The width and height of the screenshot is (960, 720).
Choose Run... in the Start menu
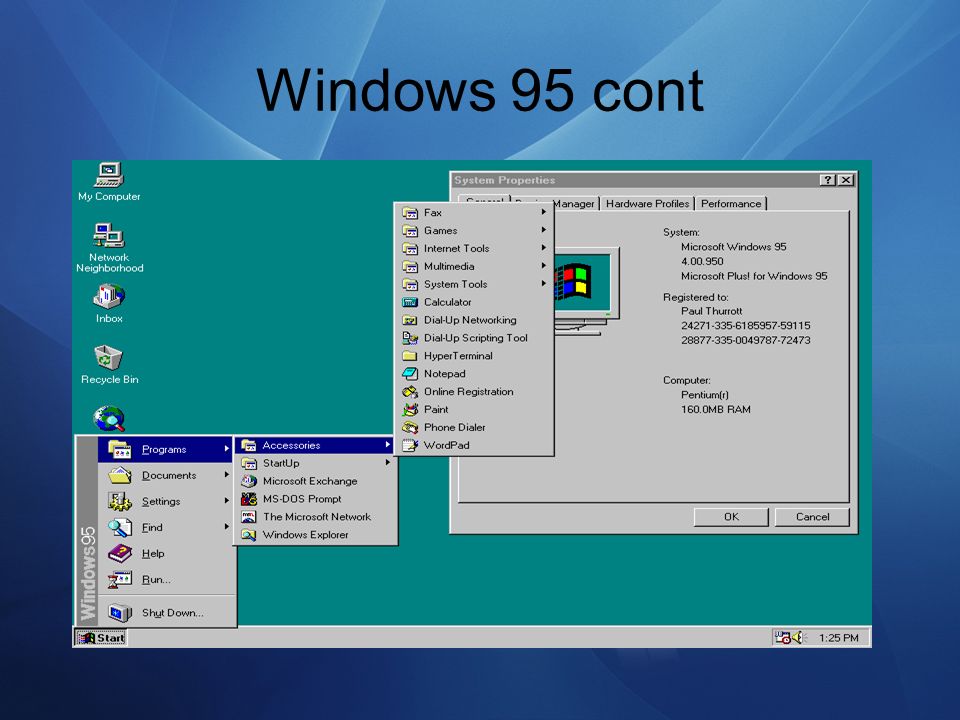(x=166, y=579)
